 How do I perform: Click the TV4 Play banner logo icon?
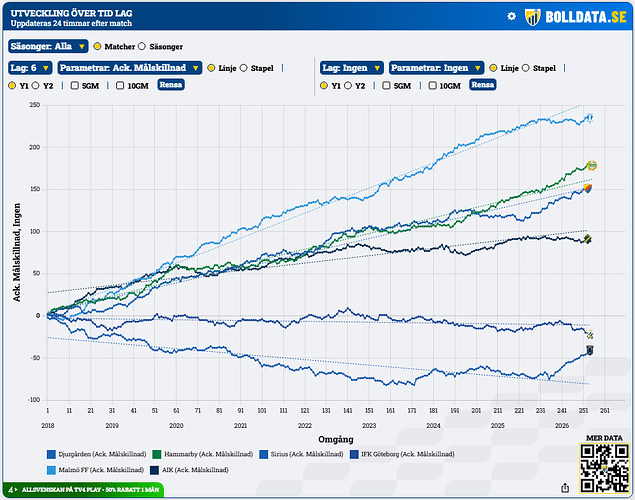(12, 490)
